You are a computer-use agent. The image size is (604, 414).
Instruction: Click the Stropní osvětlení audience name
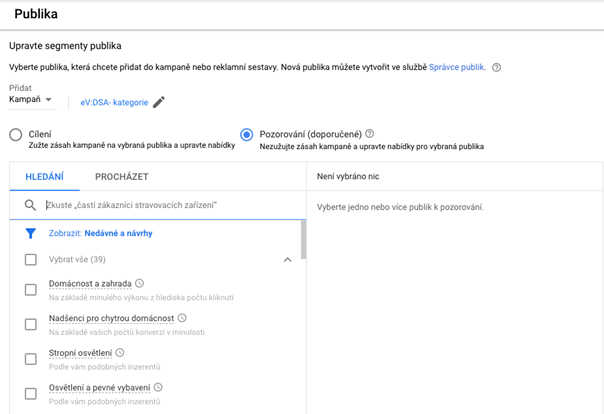81,353
